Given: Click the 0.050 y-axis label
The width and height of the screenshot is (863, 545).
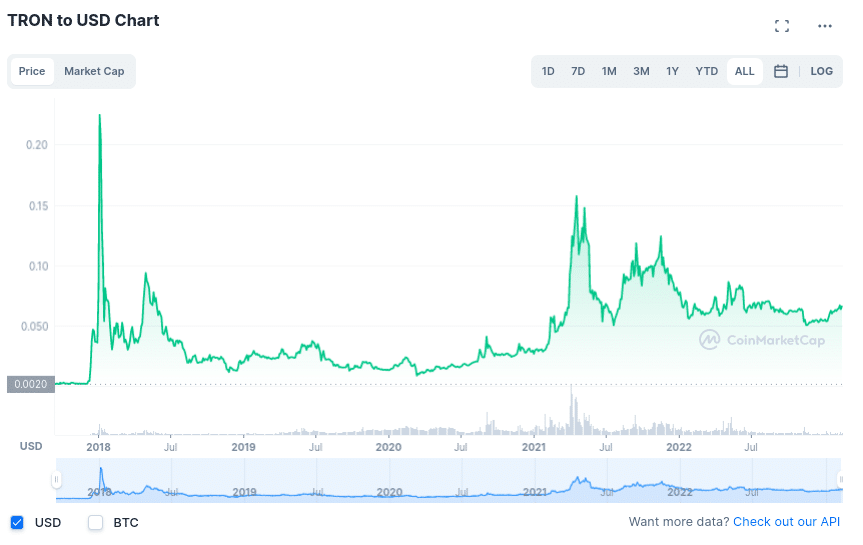Looking at the screenshot, I should (34, 326).
